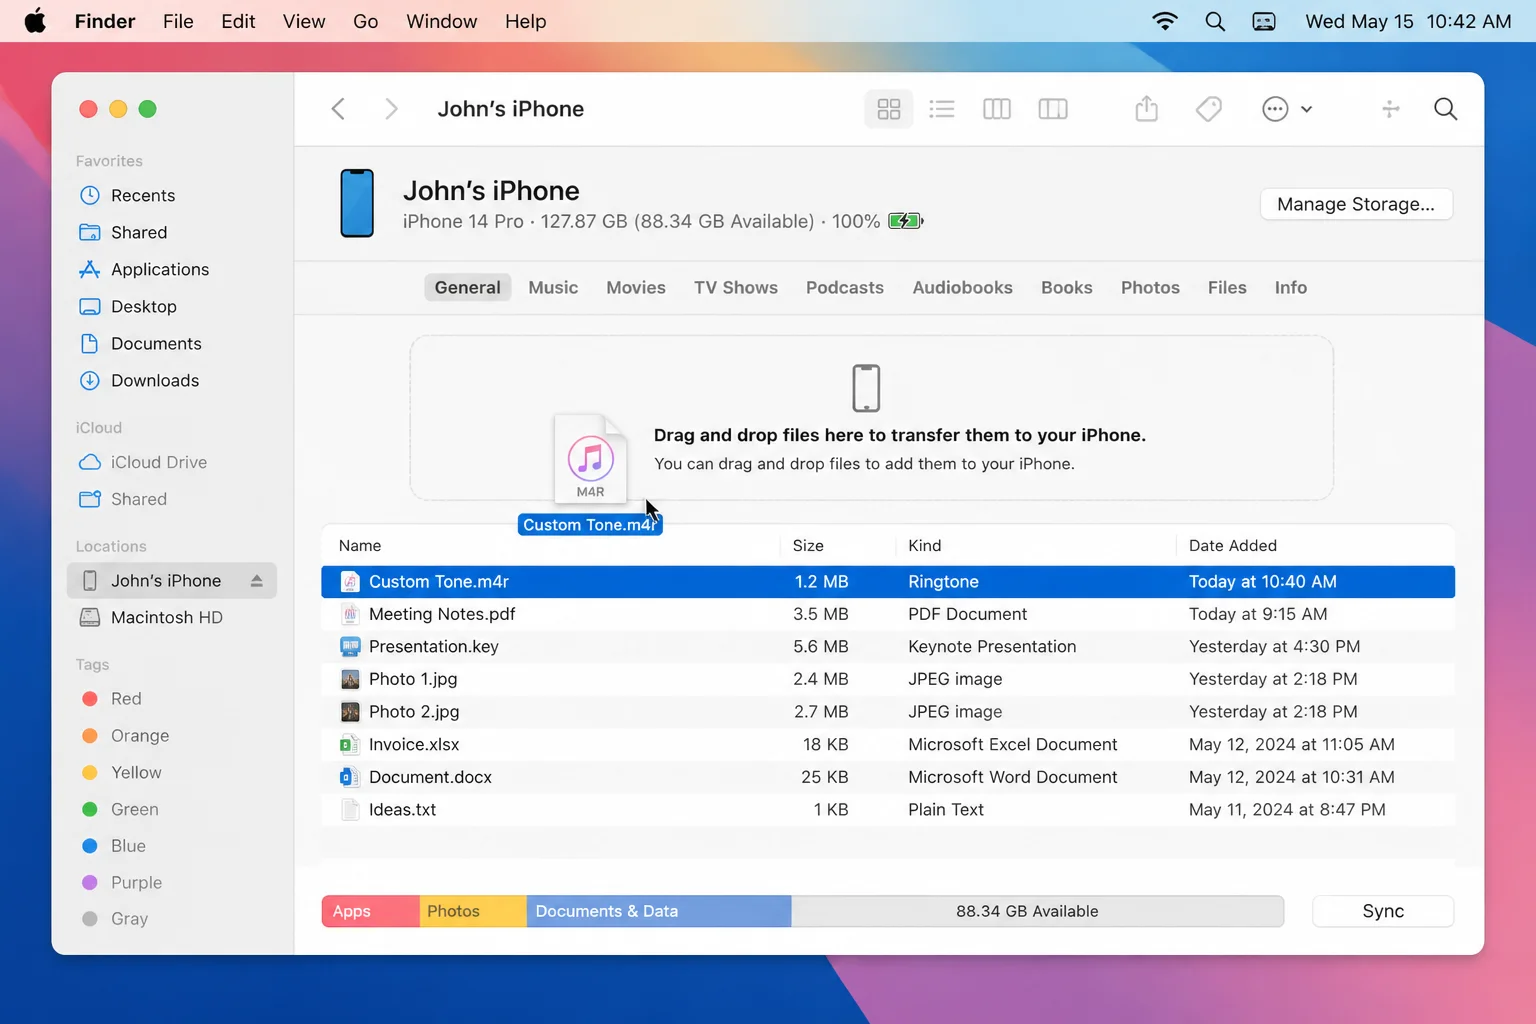
Task: Open the Tags toolbar button
Action: (x=1209, y=109)
